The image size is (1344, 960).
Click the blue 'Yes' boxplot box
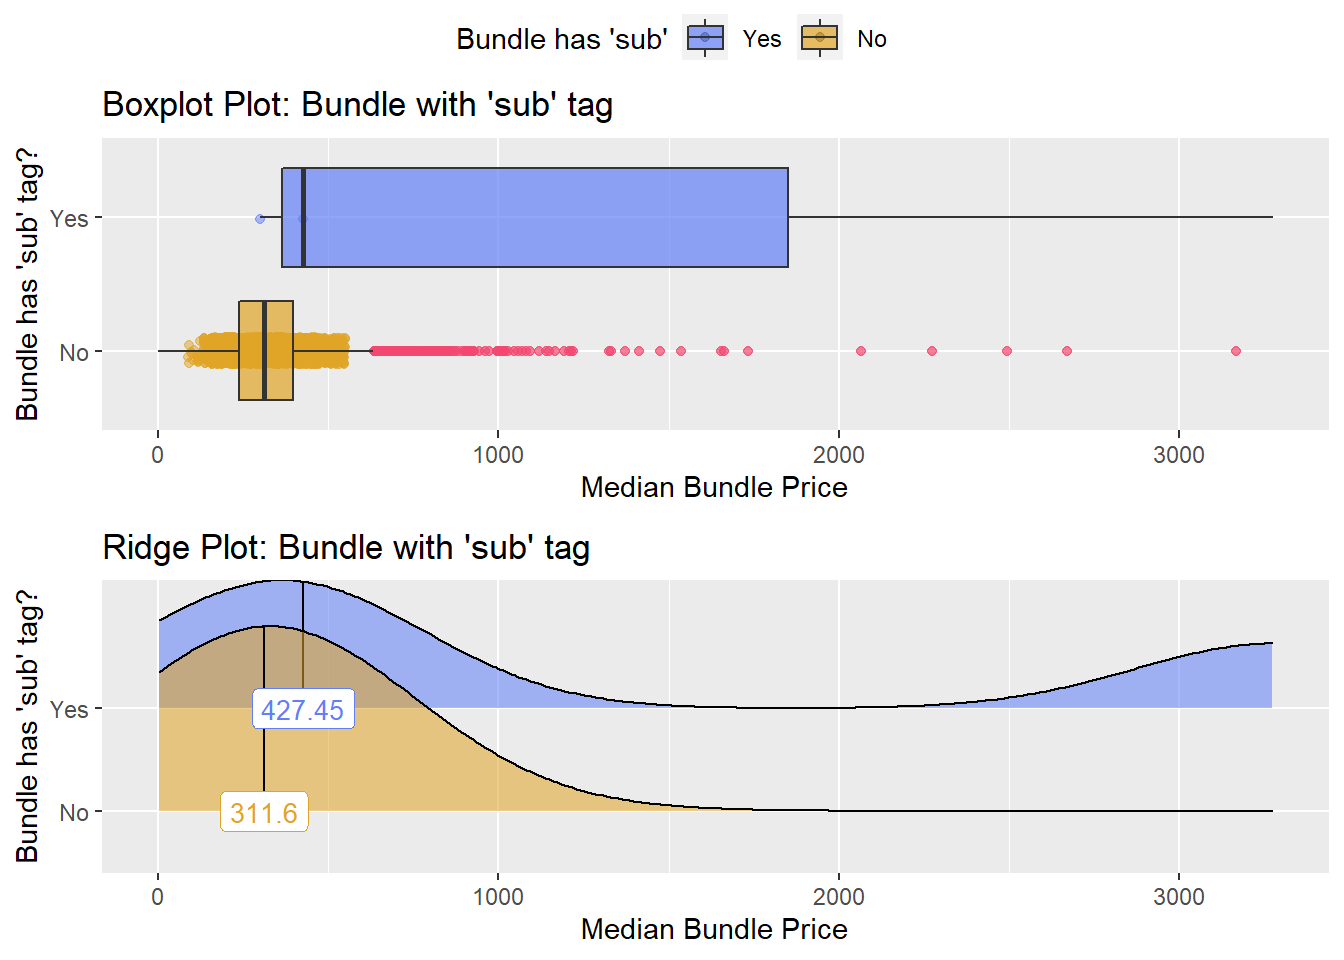pyautogui.click(x=535, y=217)
